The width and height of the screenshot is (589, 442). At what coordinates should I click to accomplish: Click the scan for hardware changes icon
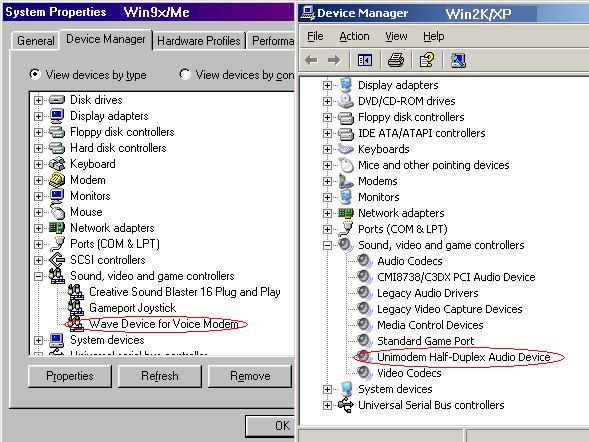pyautogui.click(x=458, y=60)
